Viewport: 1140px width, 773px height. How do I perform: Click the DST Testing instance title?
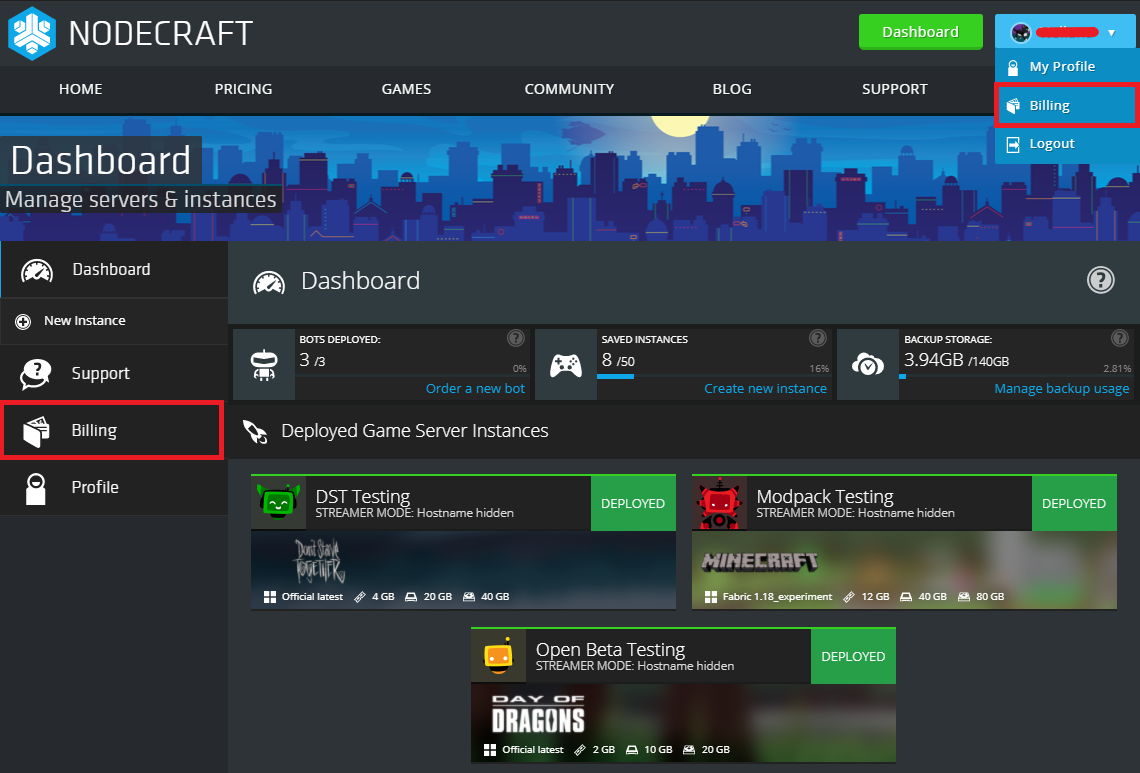(x=363, y=496)
